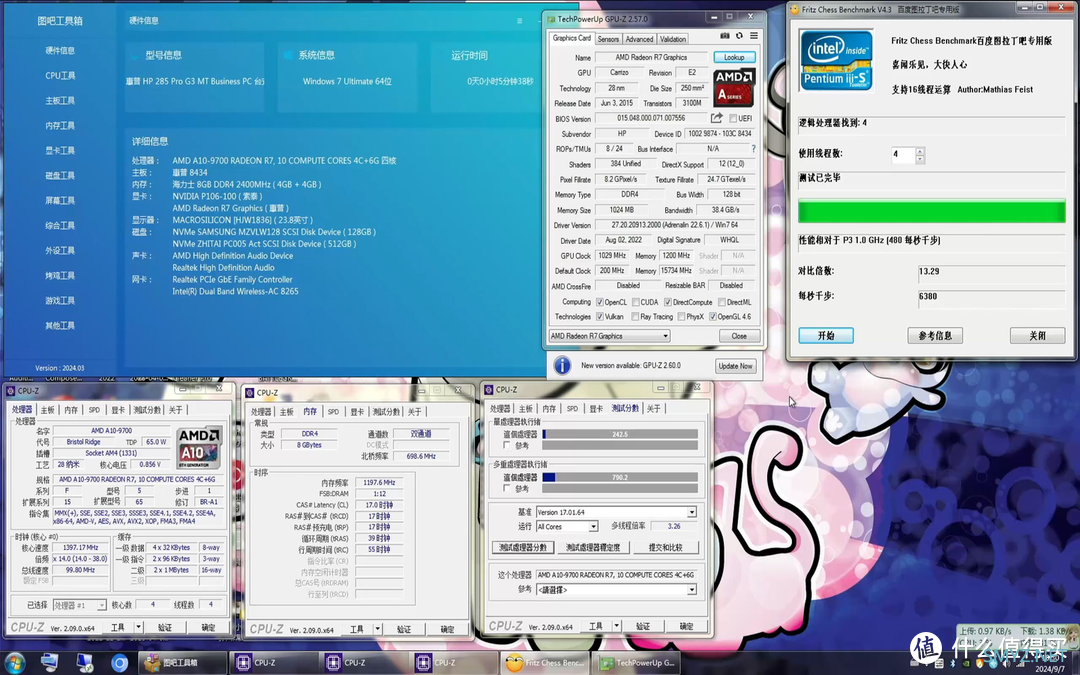Click the 使用线程数 thread count input field
The width and height of the screenshot is (1080, 675).
pos(904,155)
